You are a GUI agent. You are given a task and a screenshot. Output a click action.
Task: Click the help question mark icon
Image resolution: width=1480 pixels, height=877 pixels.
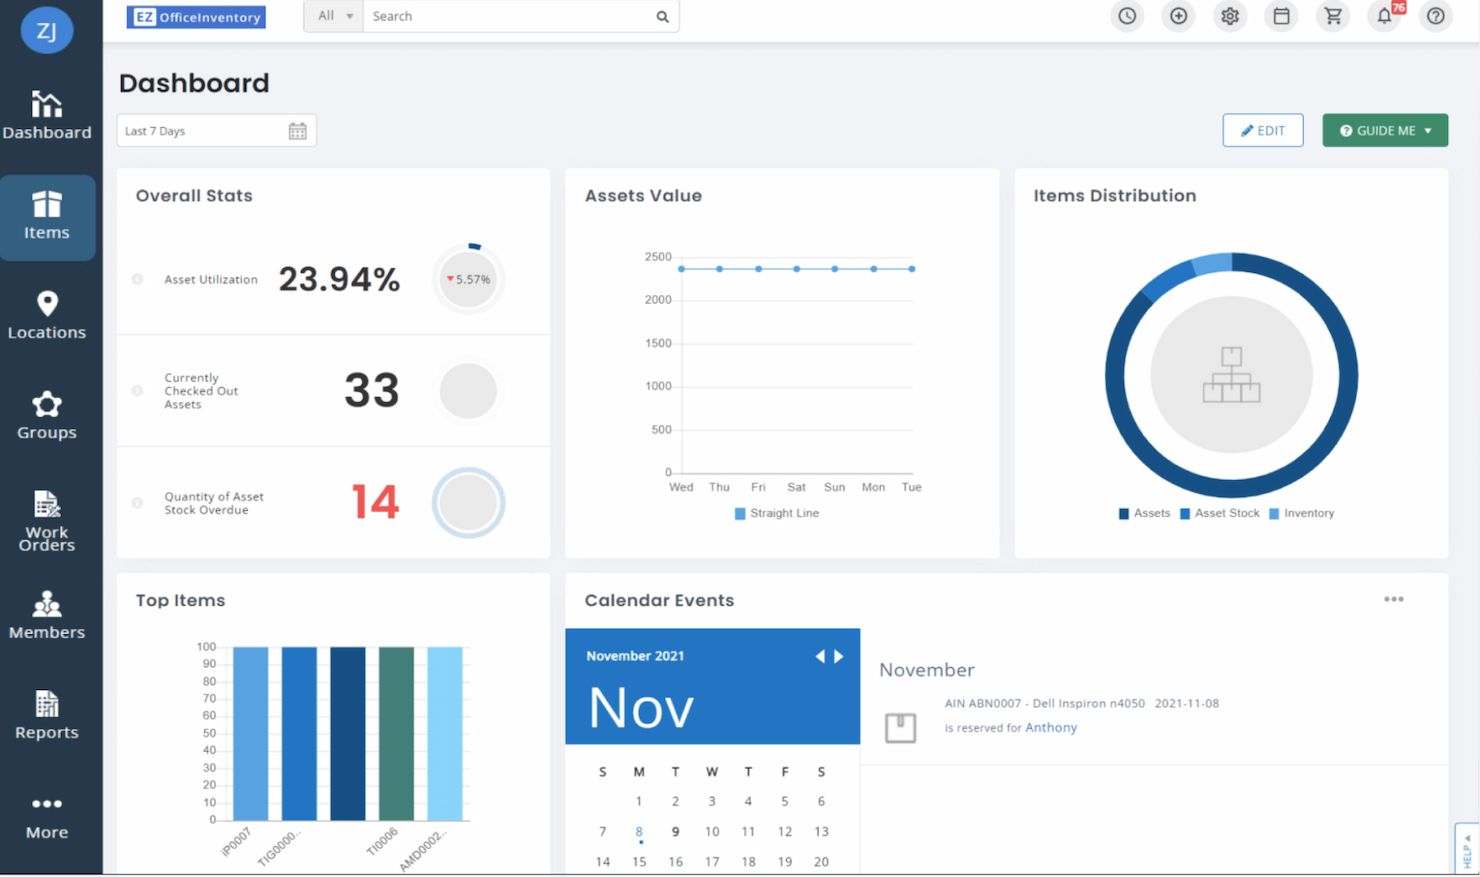1437,16
